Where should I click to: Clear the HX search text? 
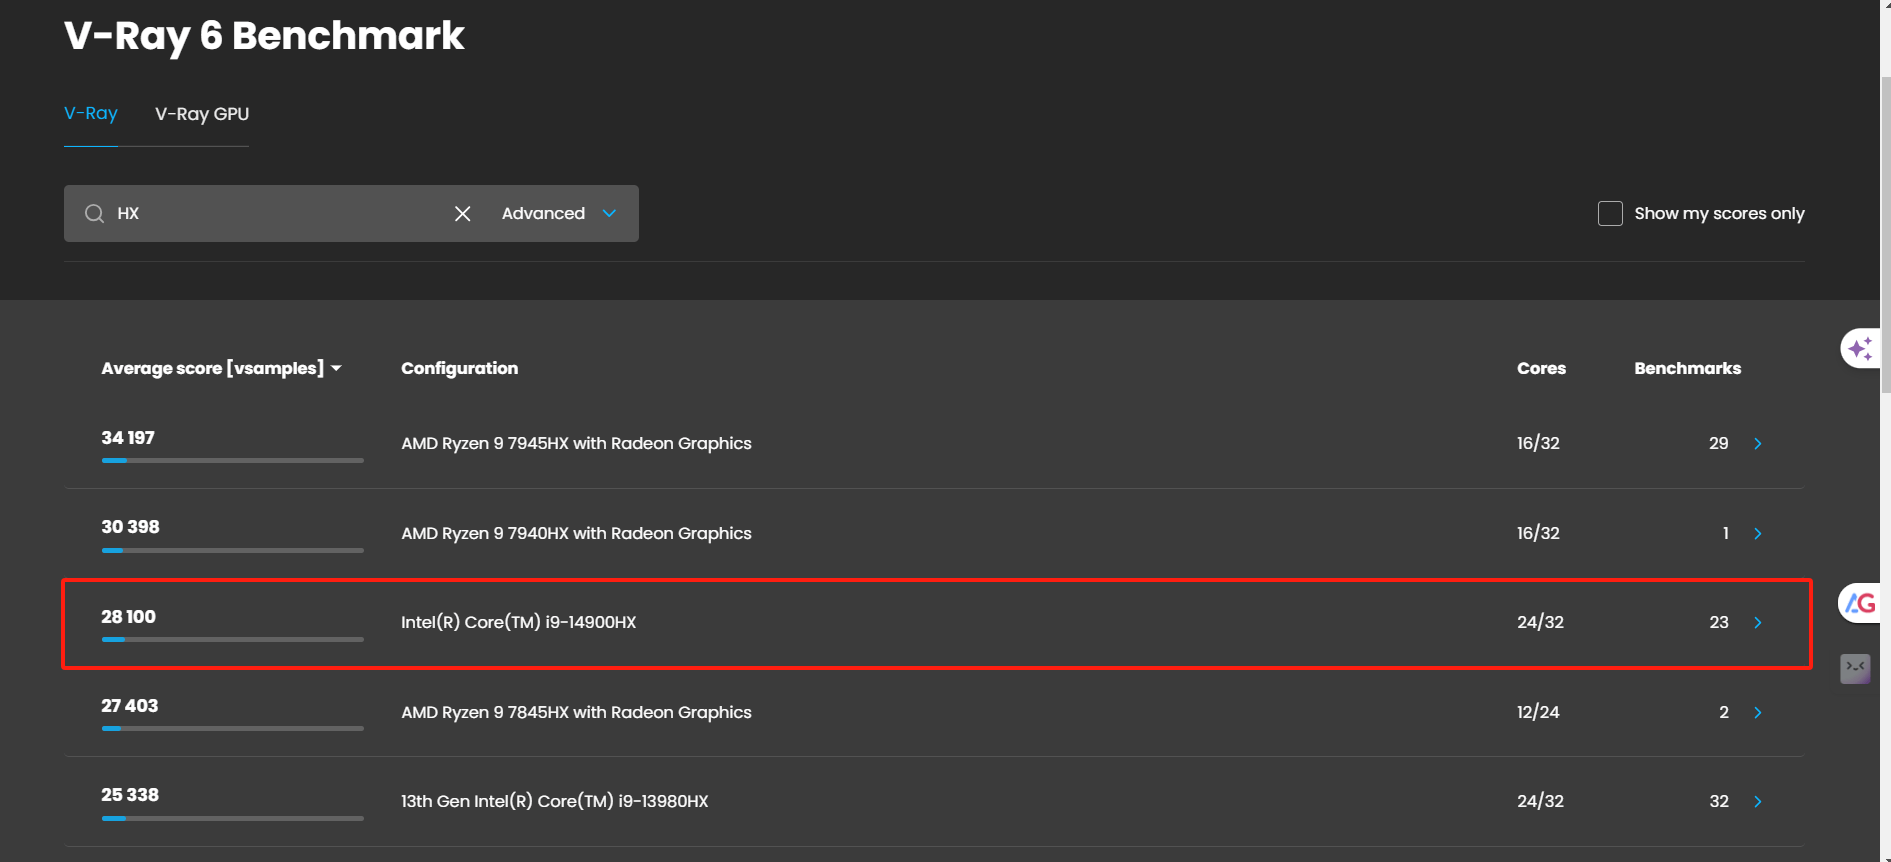tap(462, 213)
